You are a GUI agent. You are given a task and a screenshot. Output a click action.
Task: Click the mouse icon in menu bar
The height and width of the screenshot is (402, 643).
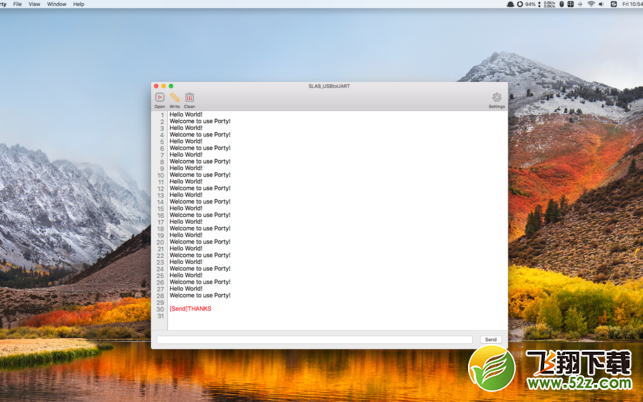tap(561, 4)
